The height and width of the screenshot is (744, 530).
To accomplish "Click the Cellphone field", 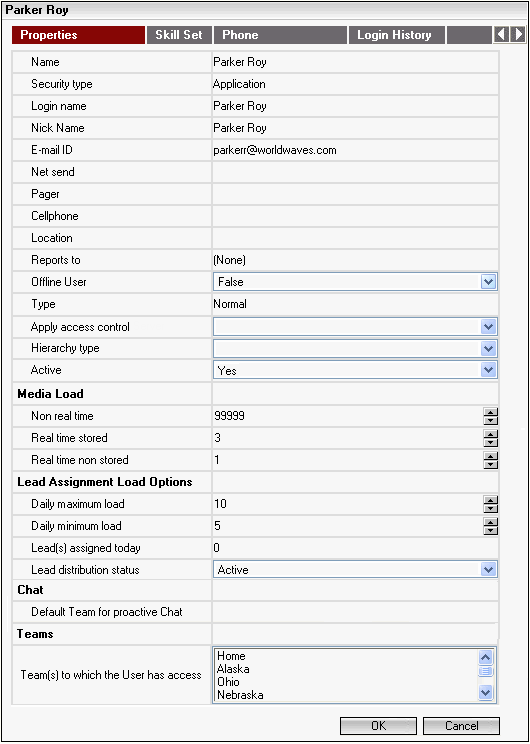I will (x=355, y=216).
